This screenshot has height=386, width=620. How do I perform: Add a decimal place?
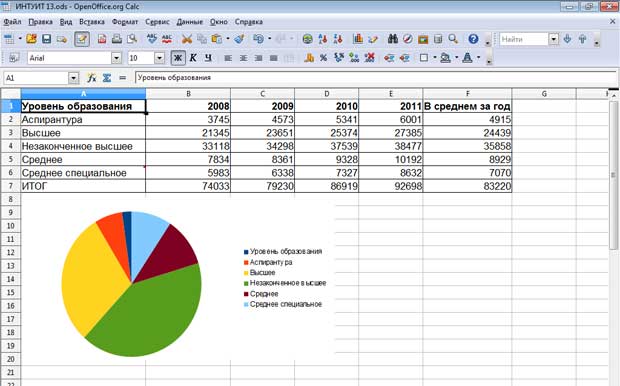tap(354, 58)
